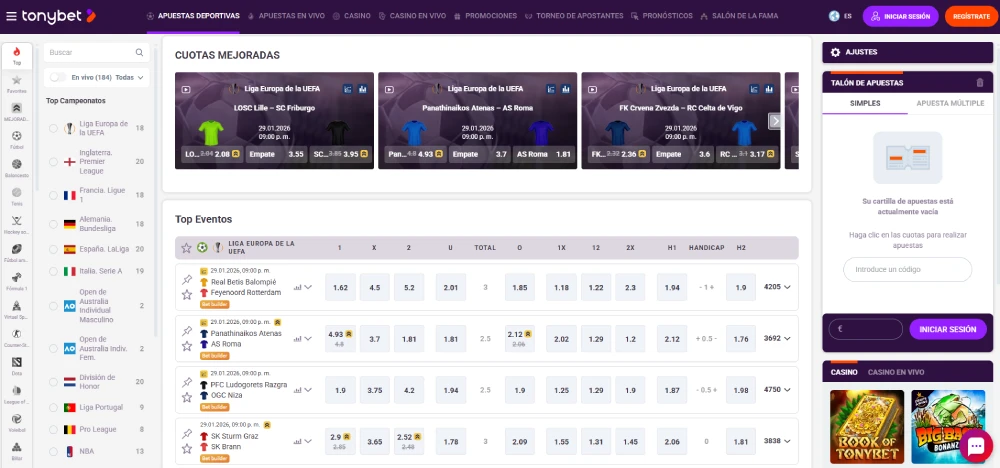Expand stats chevron on Real Betis row
The image size is (1000, 468).
coord(308,287)
